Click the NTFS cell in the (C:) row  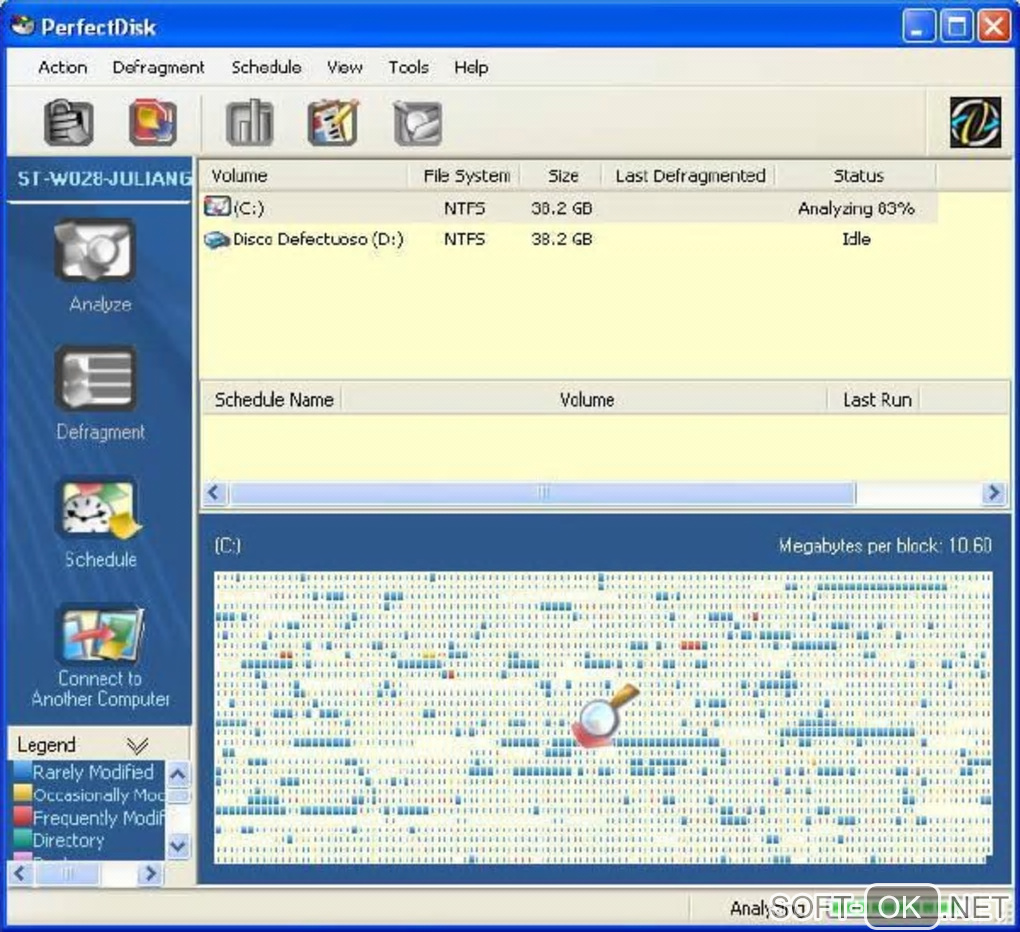click(464, 208)
